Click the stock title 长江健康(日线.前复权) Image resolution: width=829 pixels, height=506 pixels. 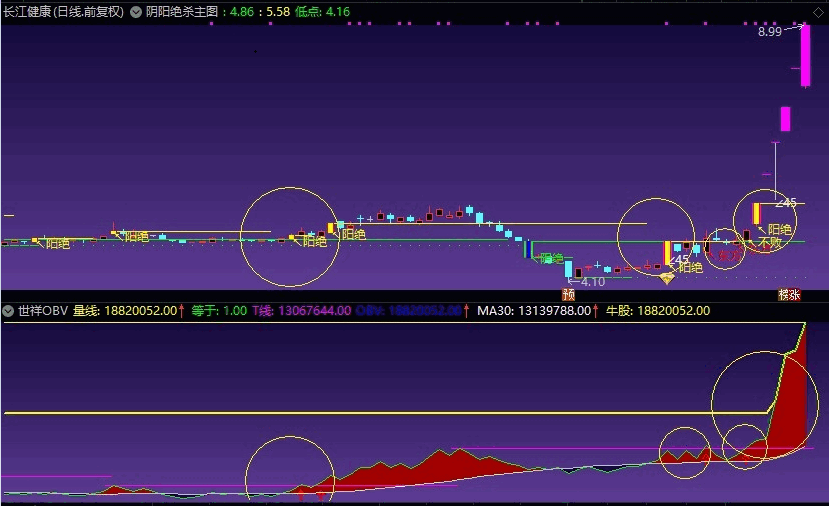click(x=63, y=12)
